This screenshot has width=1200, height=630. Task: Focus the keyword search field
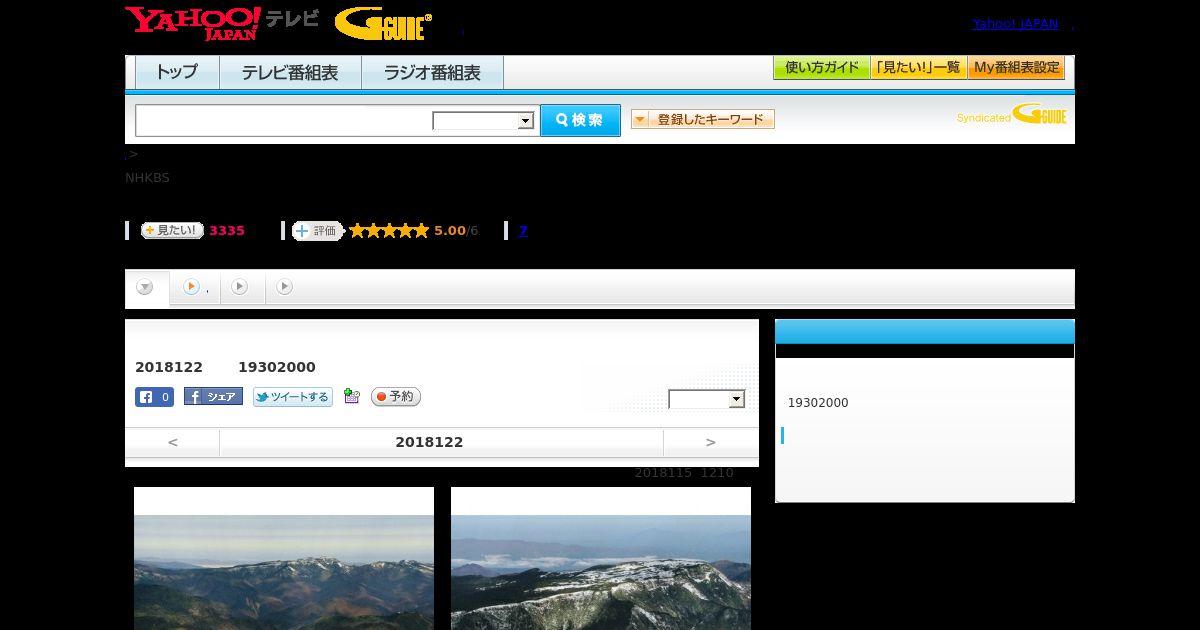click(x=284, y=120)
